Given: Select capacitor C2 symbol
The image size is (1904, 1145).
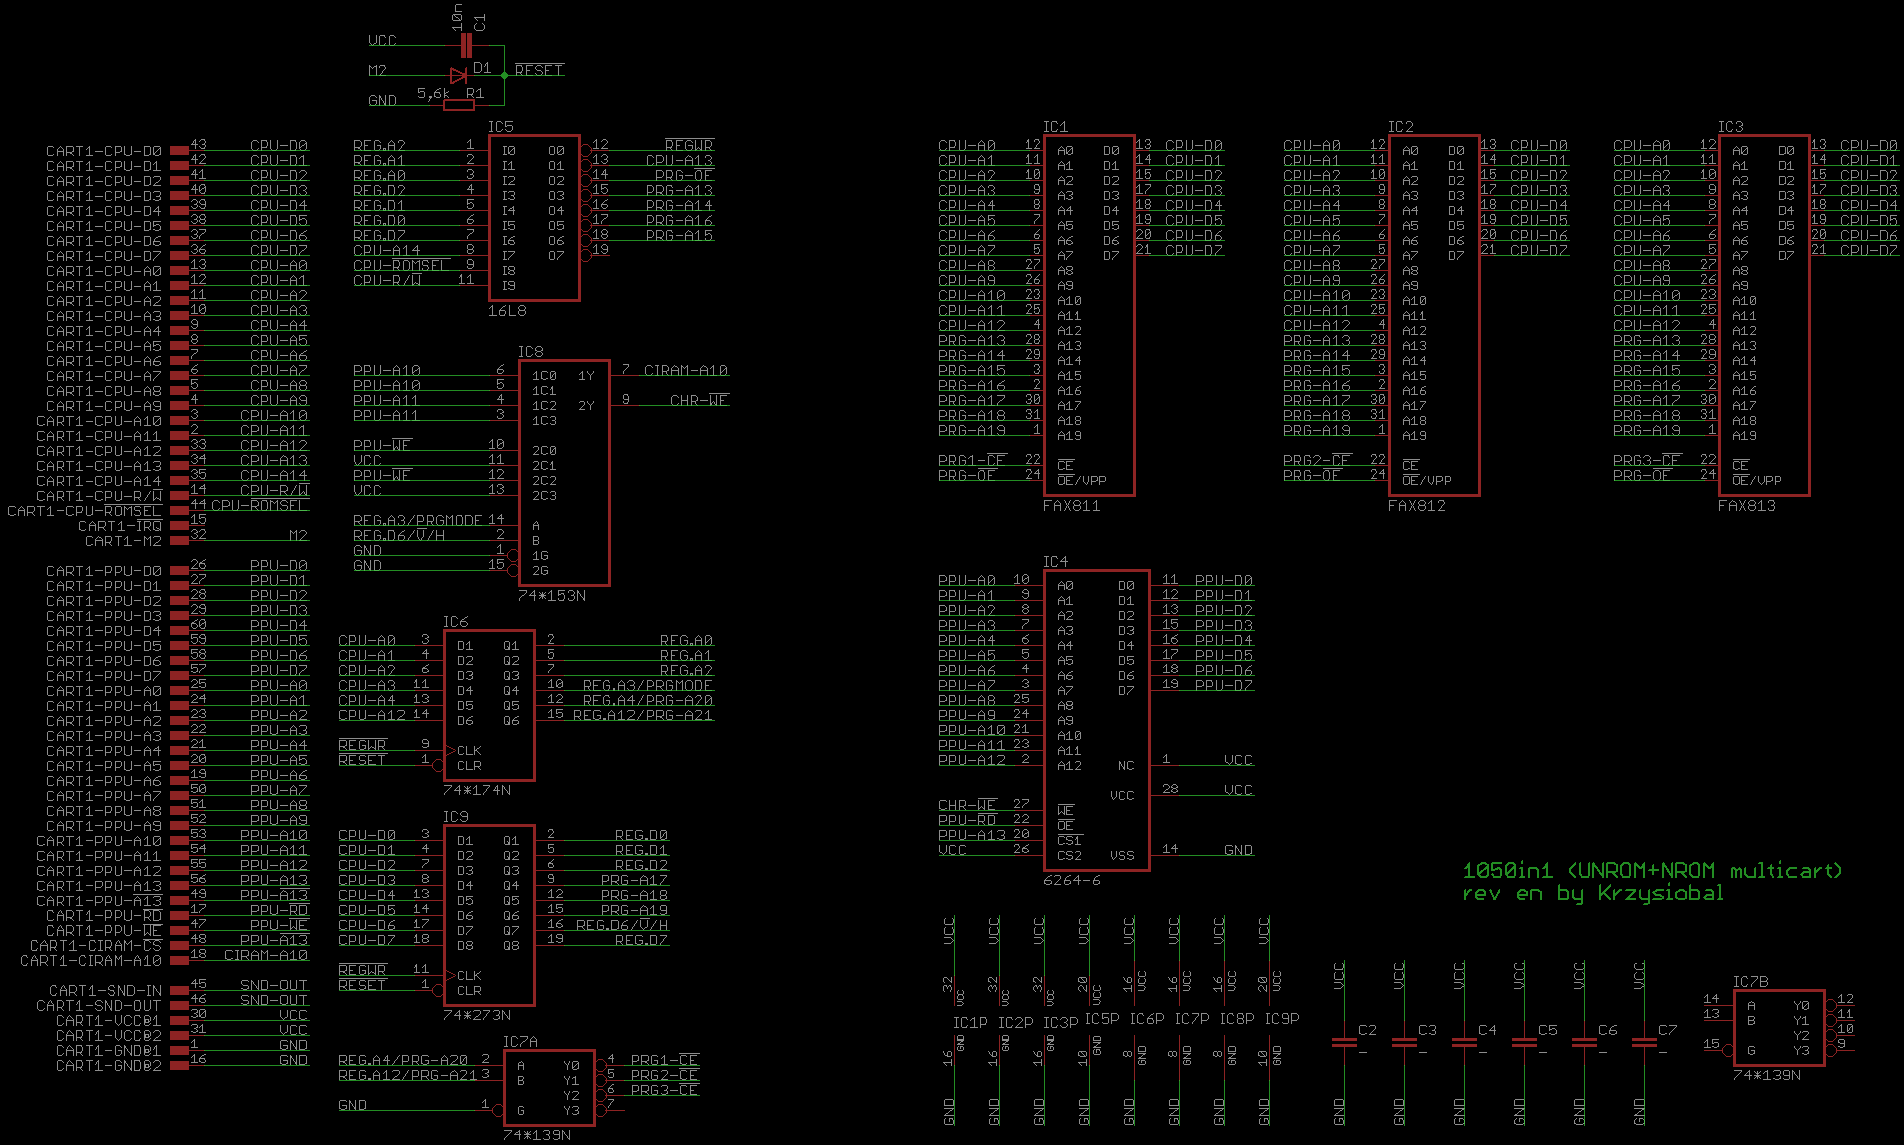Looking at the screenshot, I should tap(1344, 1043).
